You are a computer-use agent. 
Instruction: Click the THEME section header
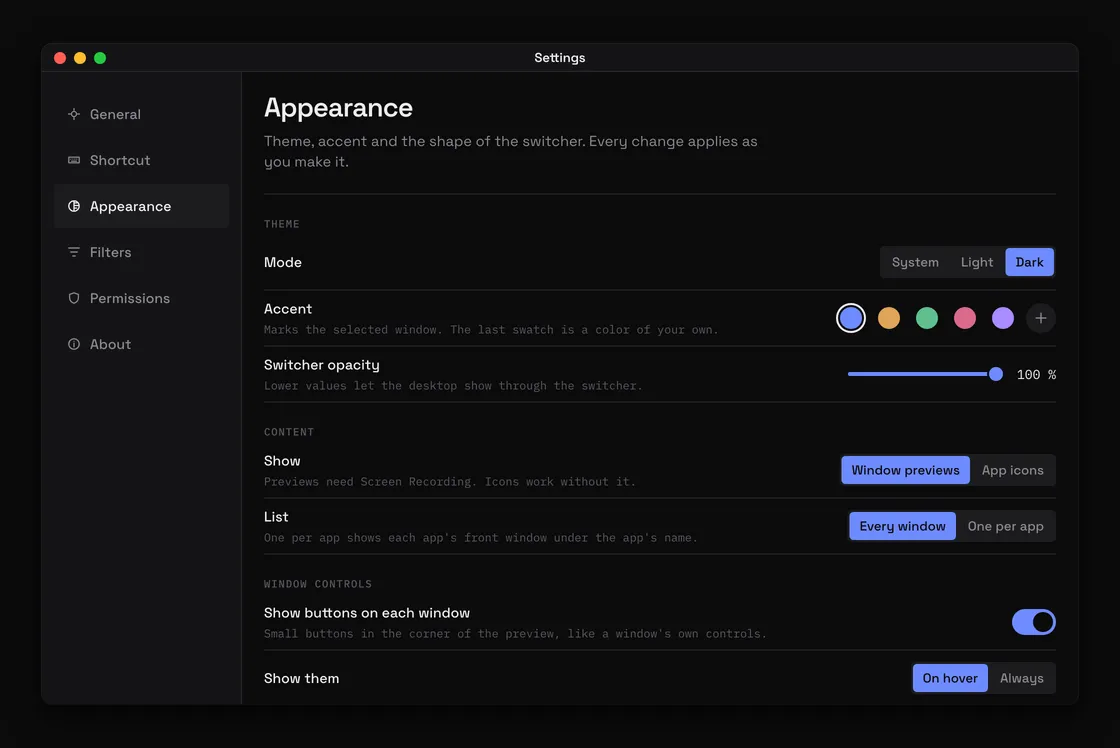click(281, 224)
